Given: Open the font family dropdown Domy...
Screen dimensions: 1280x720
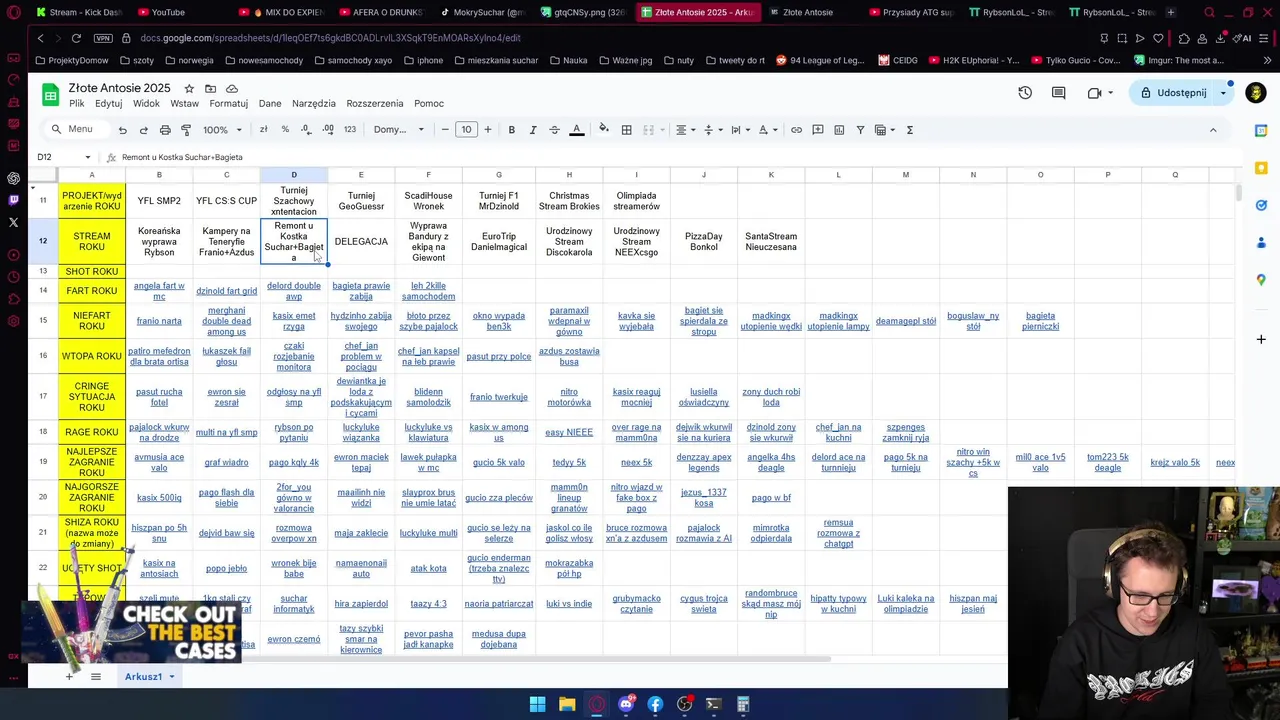Looking at the screenshot, I should pyautogui.click(x=399, y=130).
